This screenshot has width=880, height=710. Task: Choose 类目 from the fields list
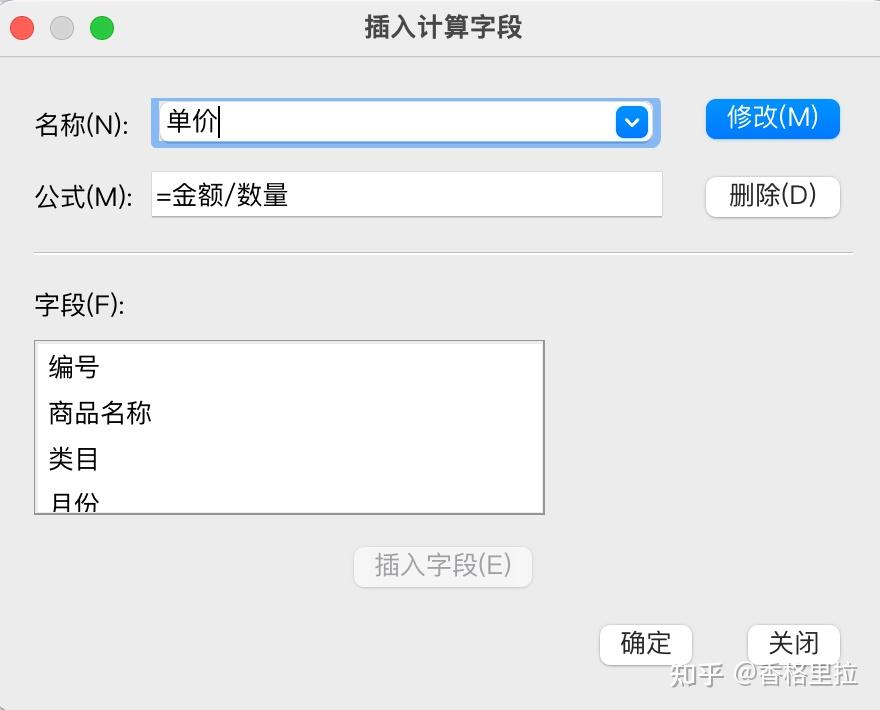pyautogui.click(x=75, y=459)
